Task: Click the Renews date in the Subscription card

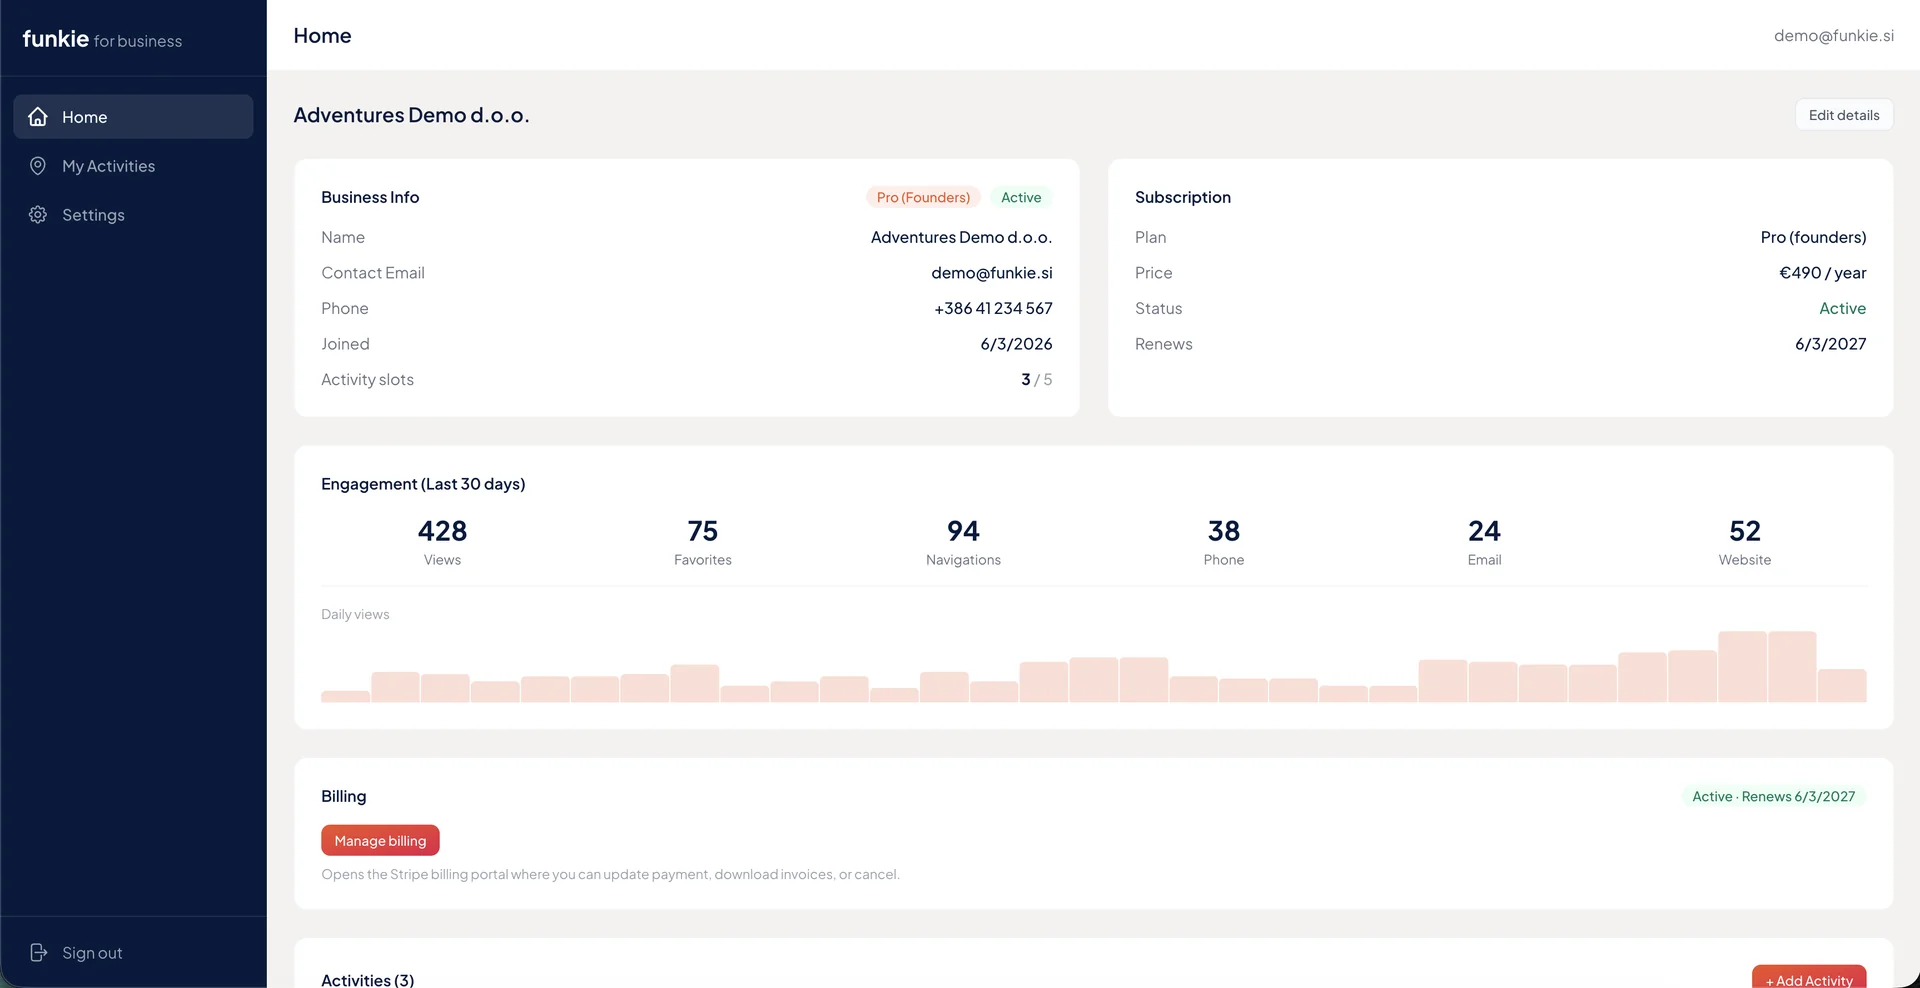Action: 1830,344
